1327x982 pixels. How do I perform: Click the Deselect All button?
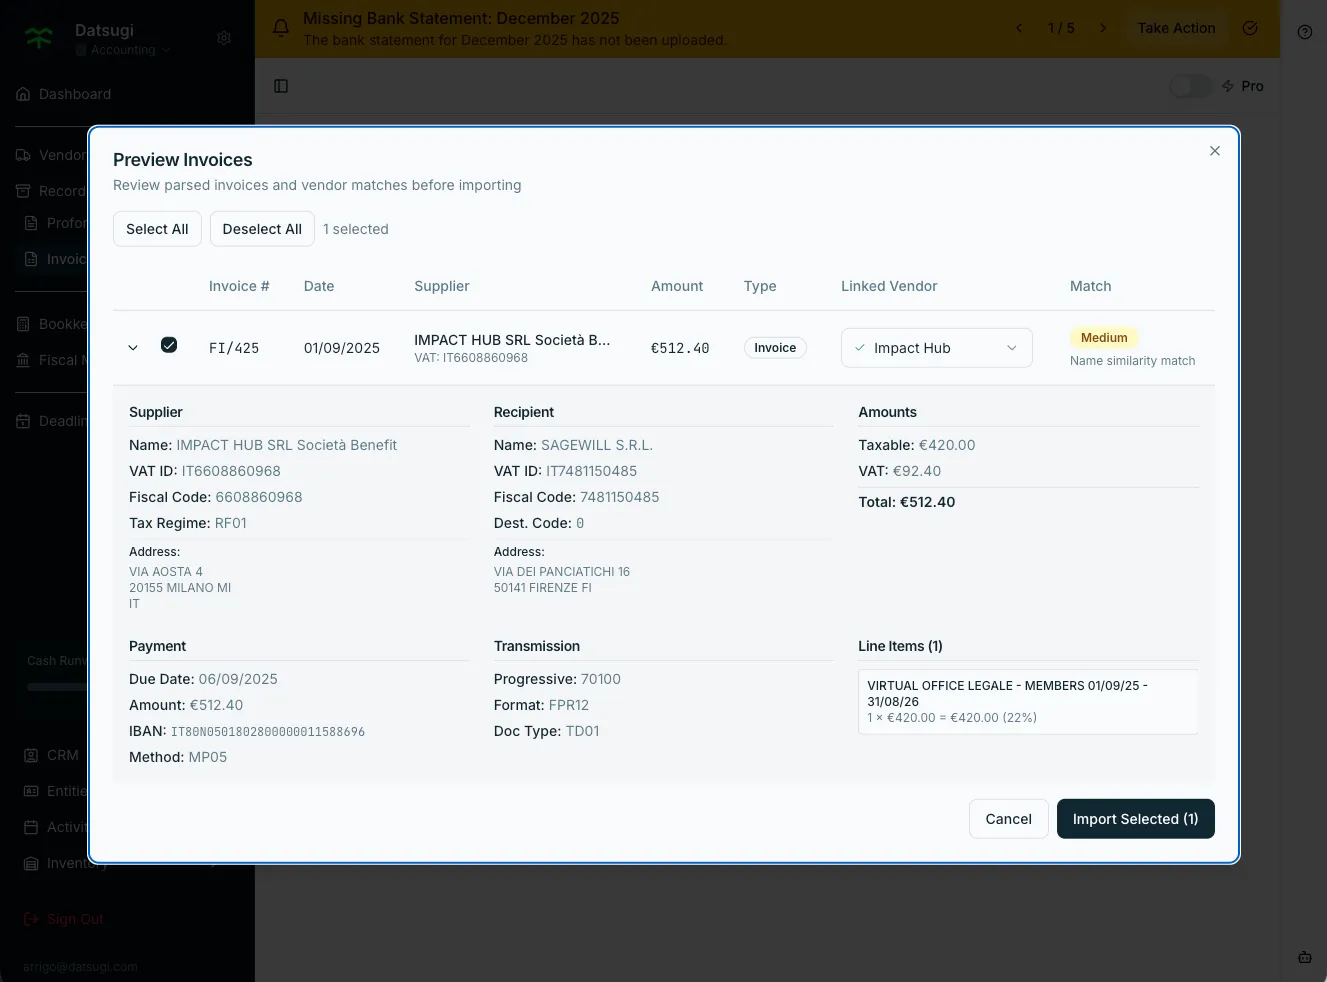[x=262, y=229]
